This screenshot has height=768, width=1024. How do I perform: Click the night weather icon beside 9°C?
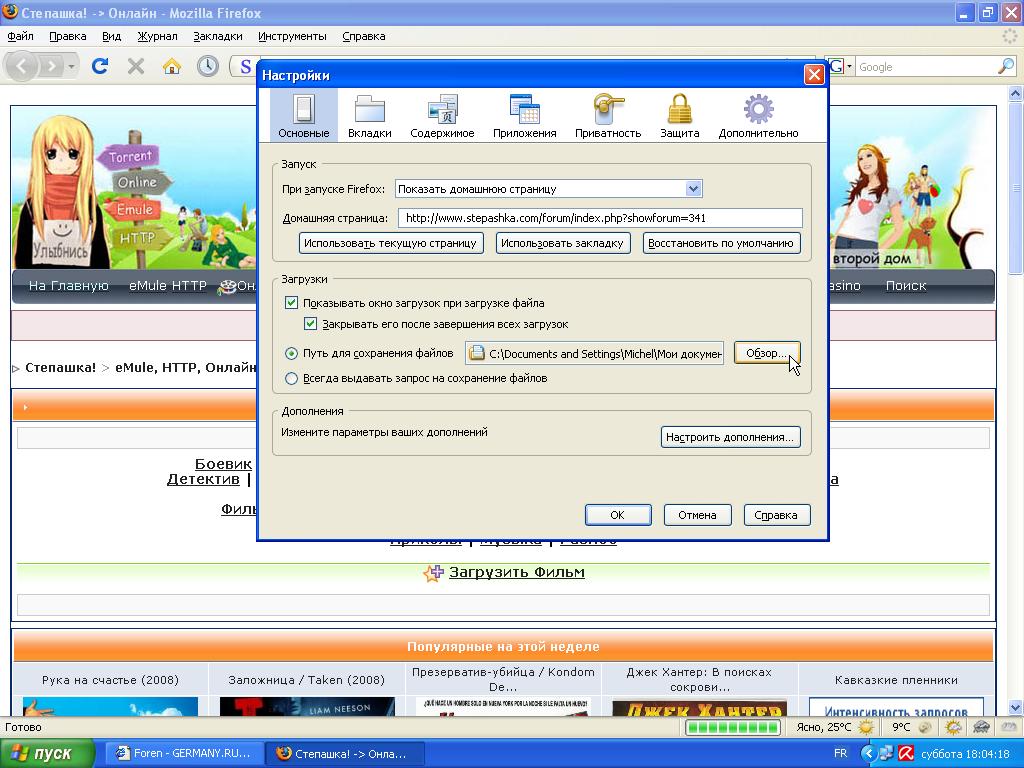(925, 727)
